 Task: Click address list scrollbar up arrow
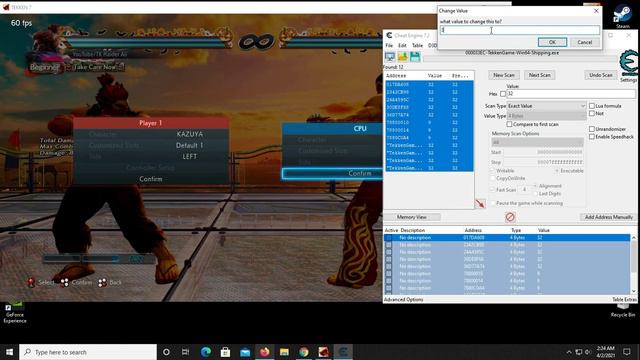click(633, 237)
